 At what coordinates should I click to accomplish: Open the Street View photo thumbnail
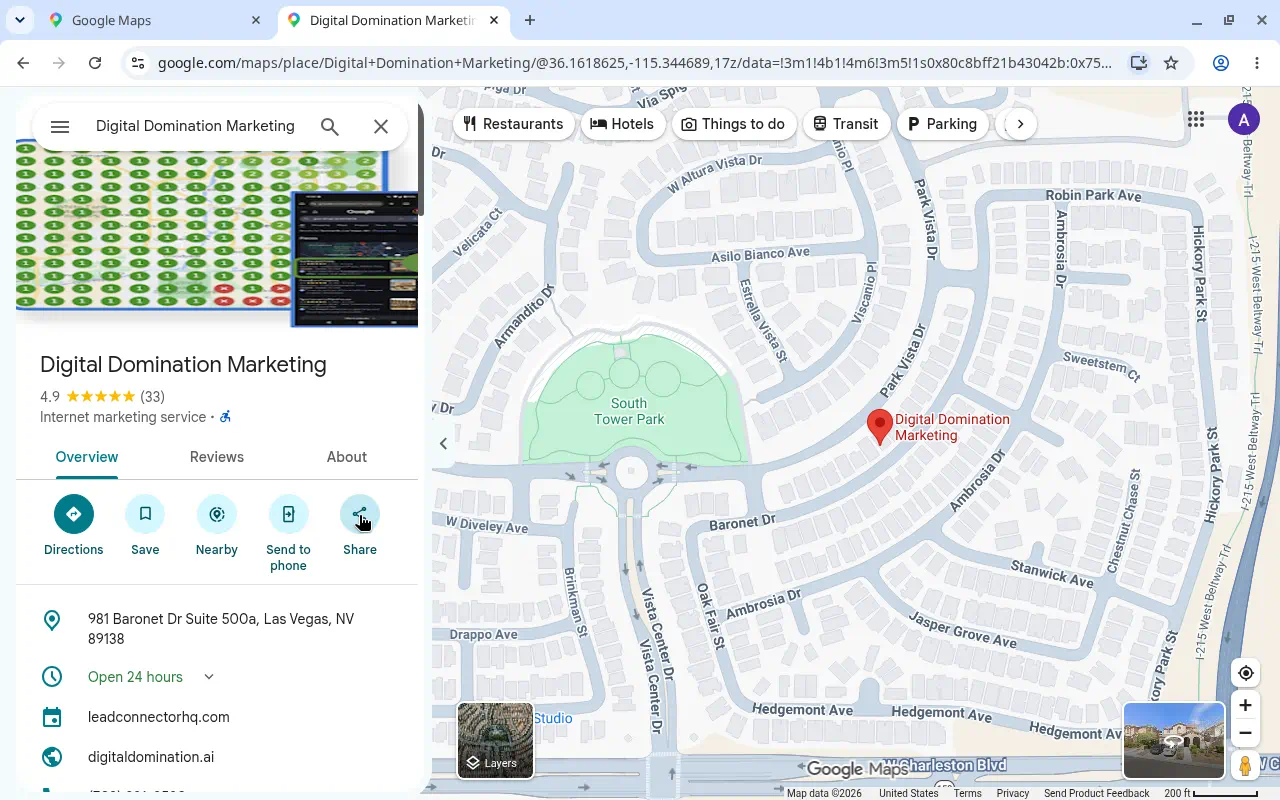[x=1173, y=740]
